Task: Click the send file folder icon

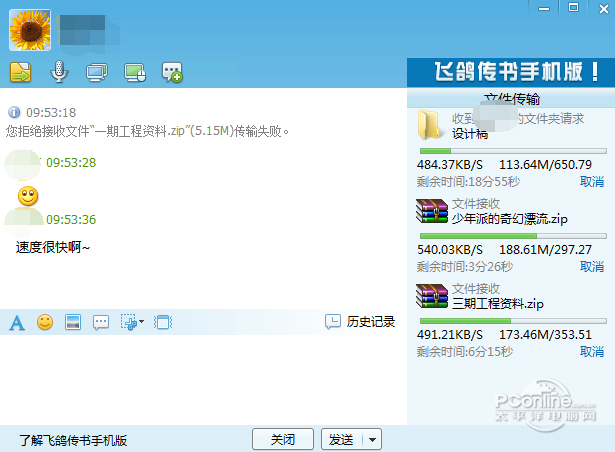Action: [x=20, y=72]
